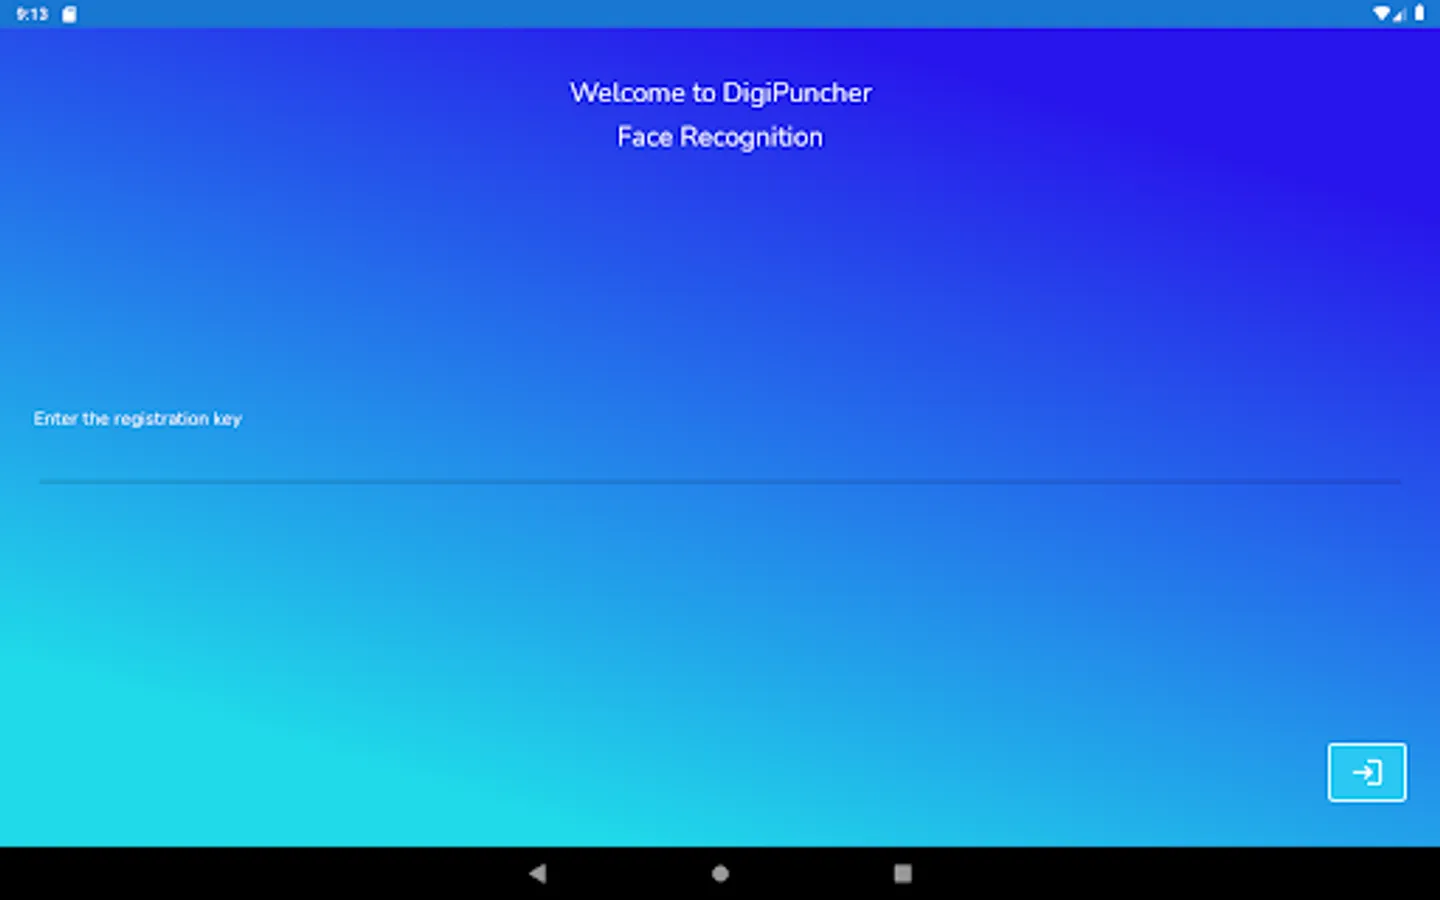Tap the Wi-Fi status icon
This screenshot has width=1440, height=900.
1381,14
